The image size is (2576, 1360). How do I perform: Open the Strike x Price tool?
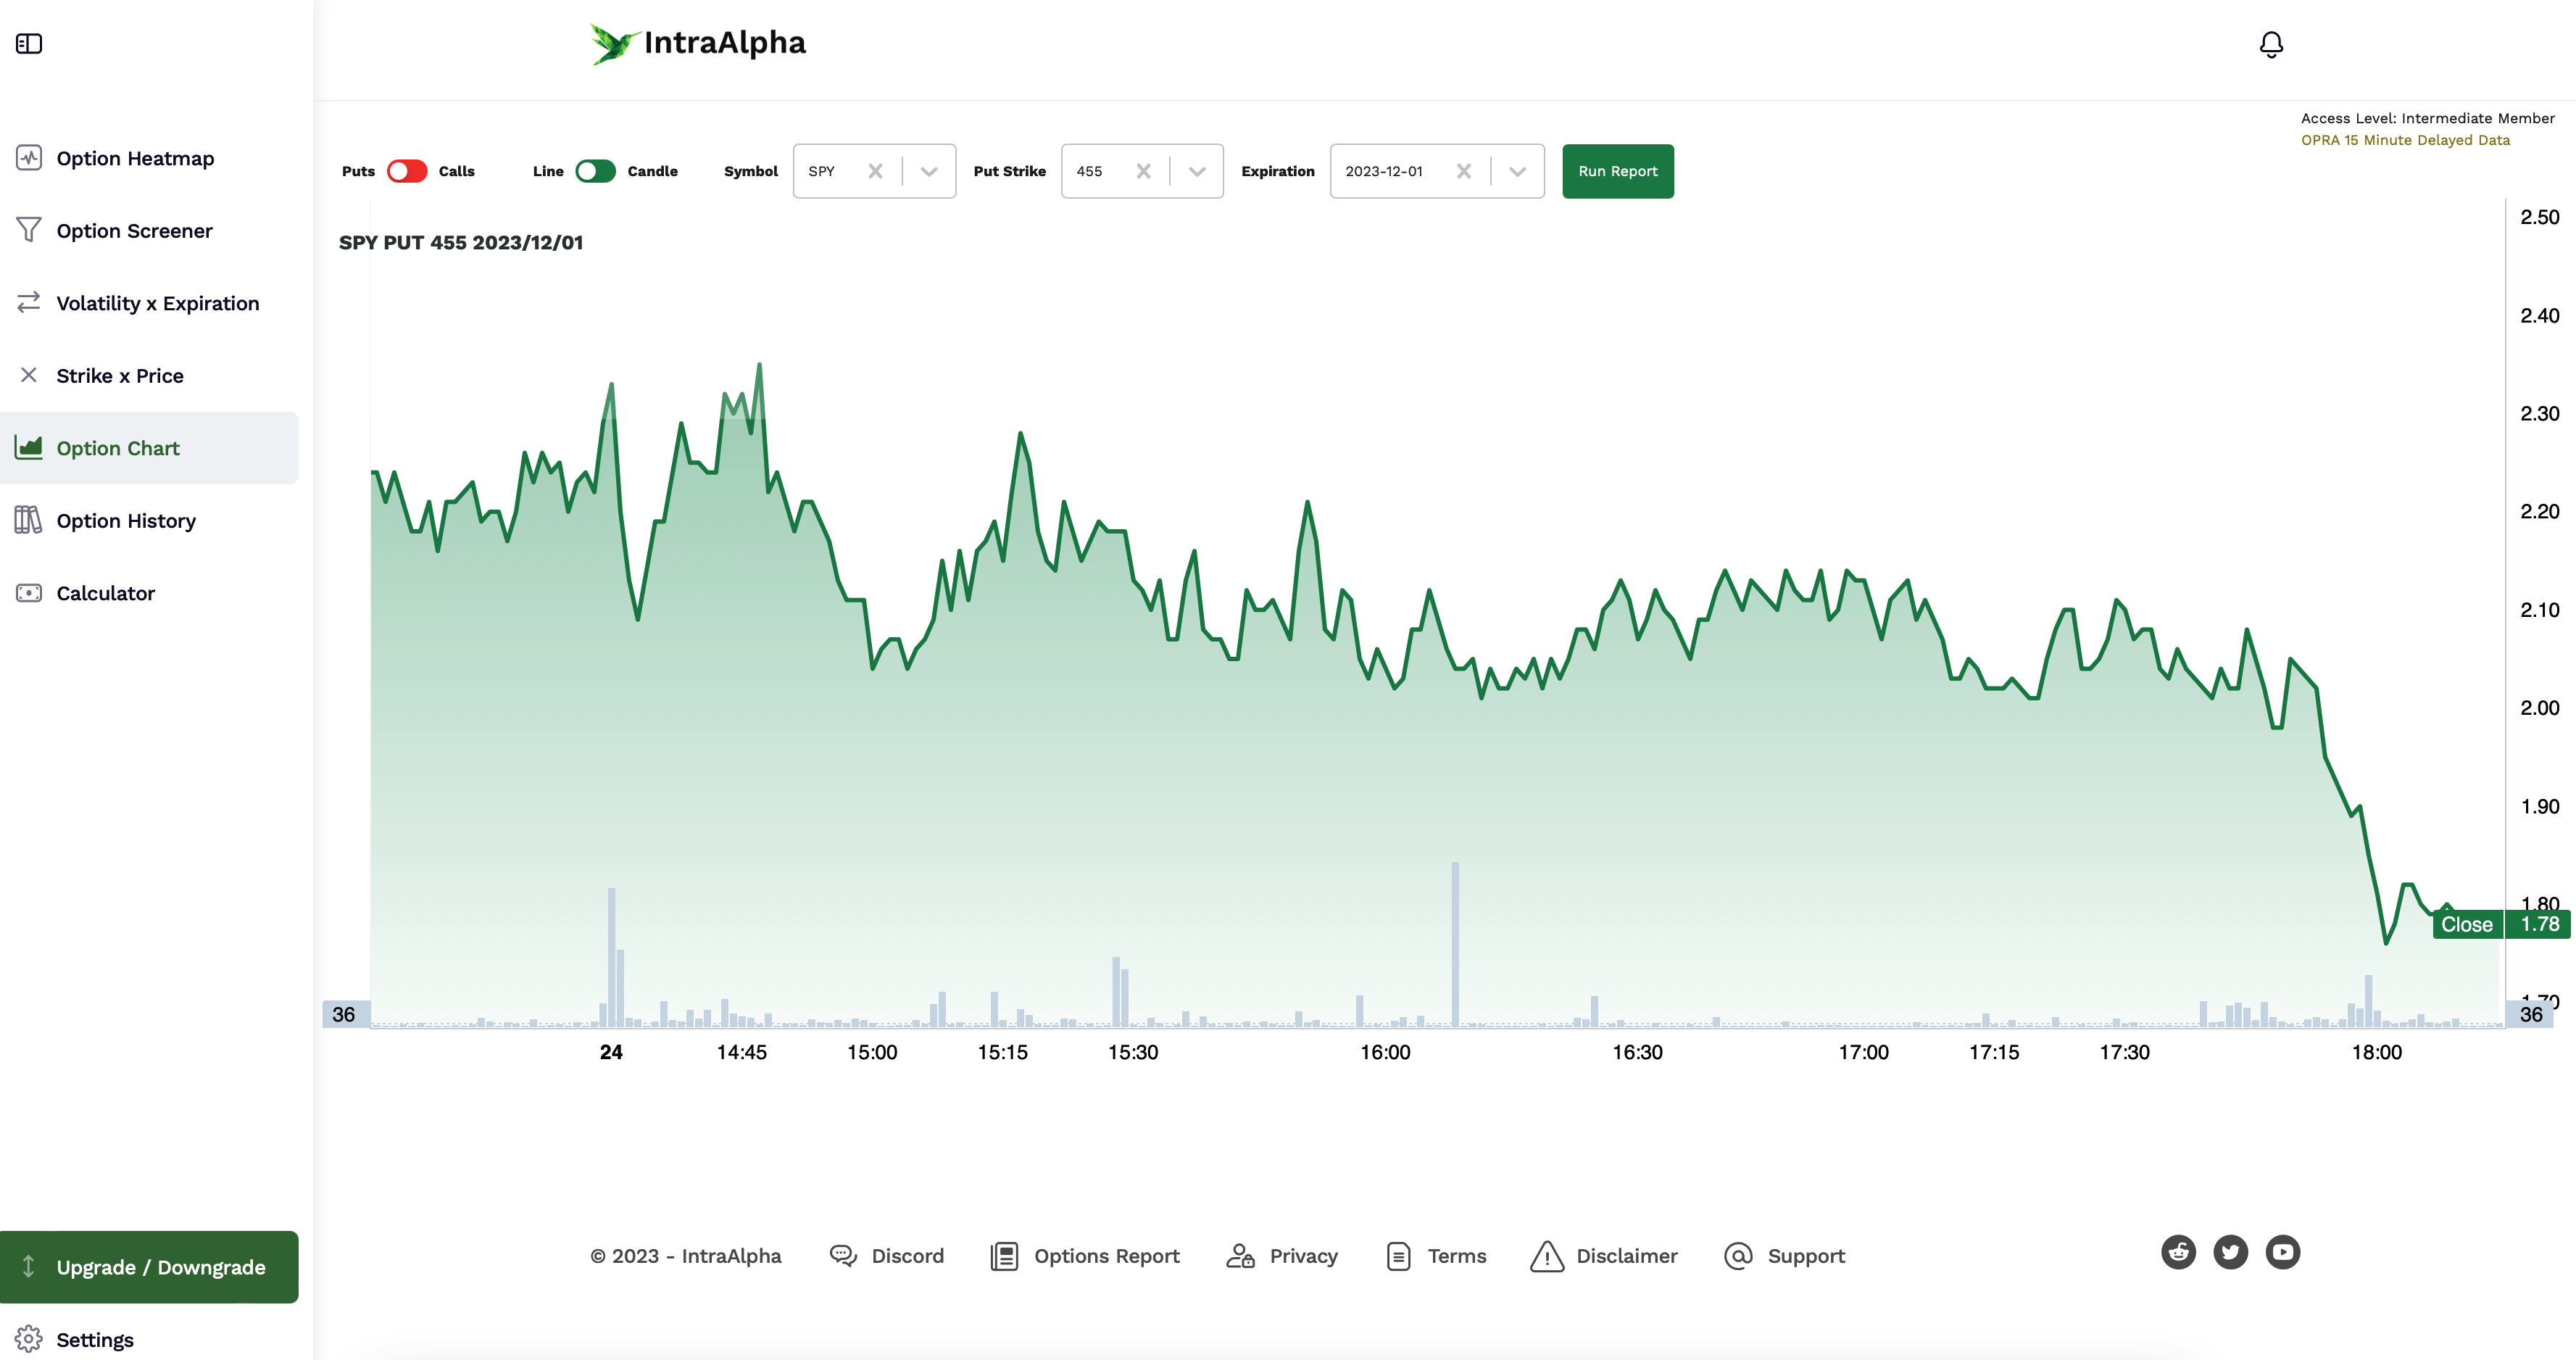120,375
